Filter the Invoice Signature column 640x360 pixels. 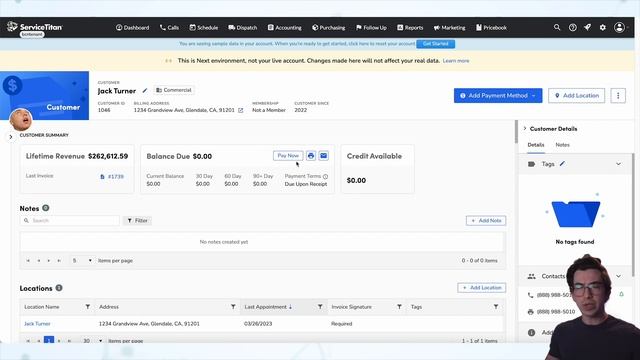pos(399,307)
